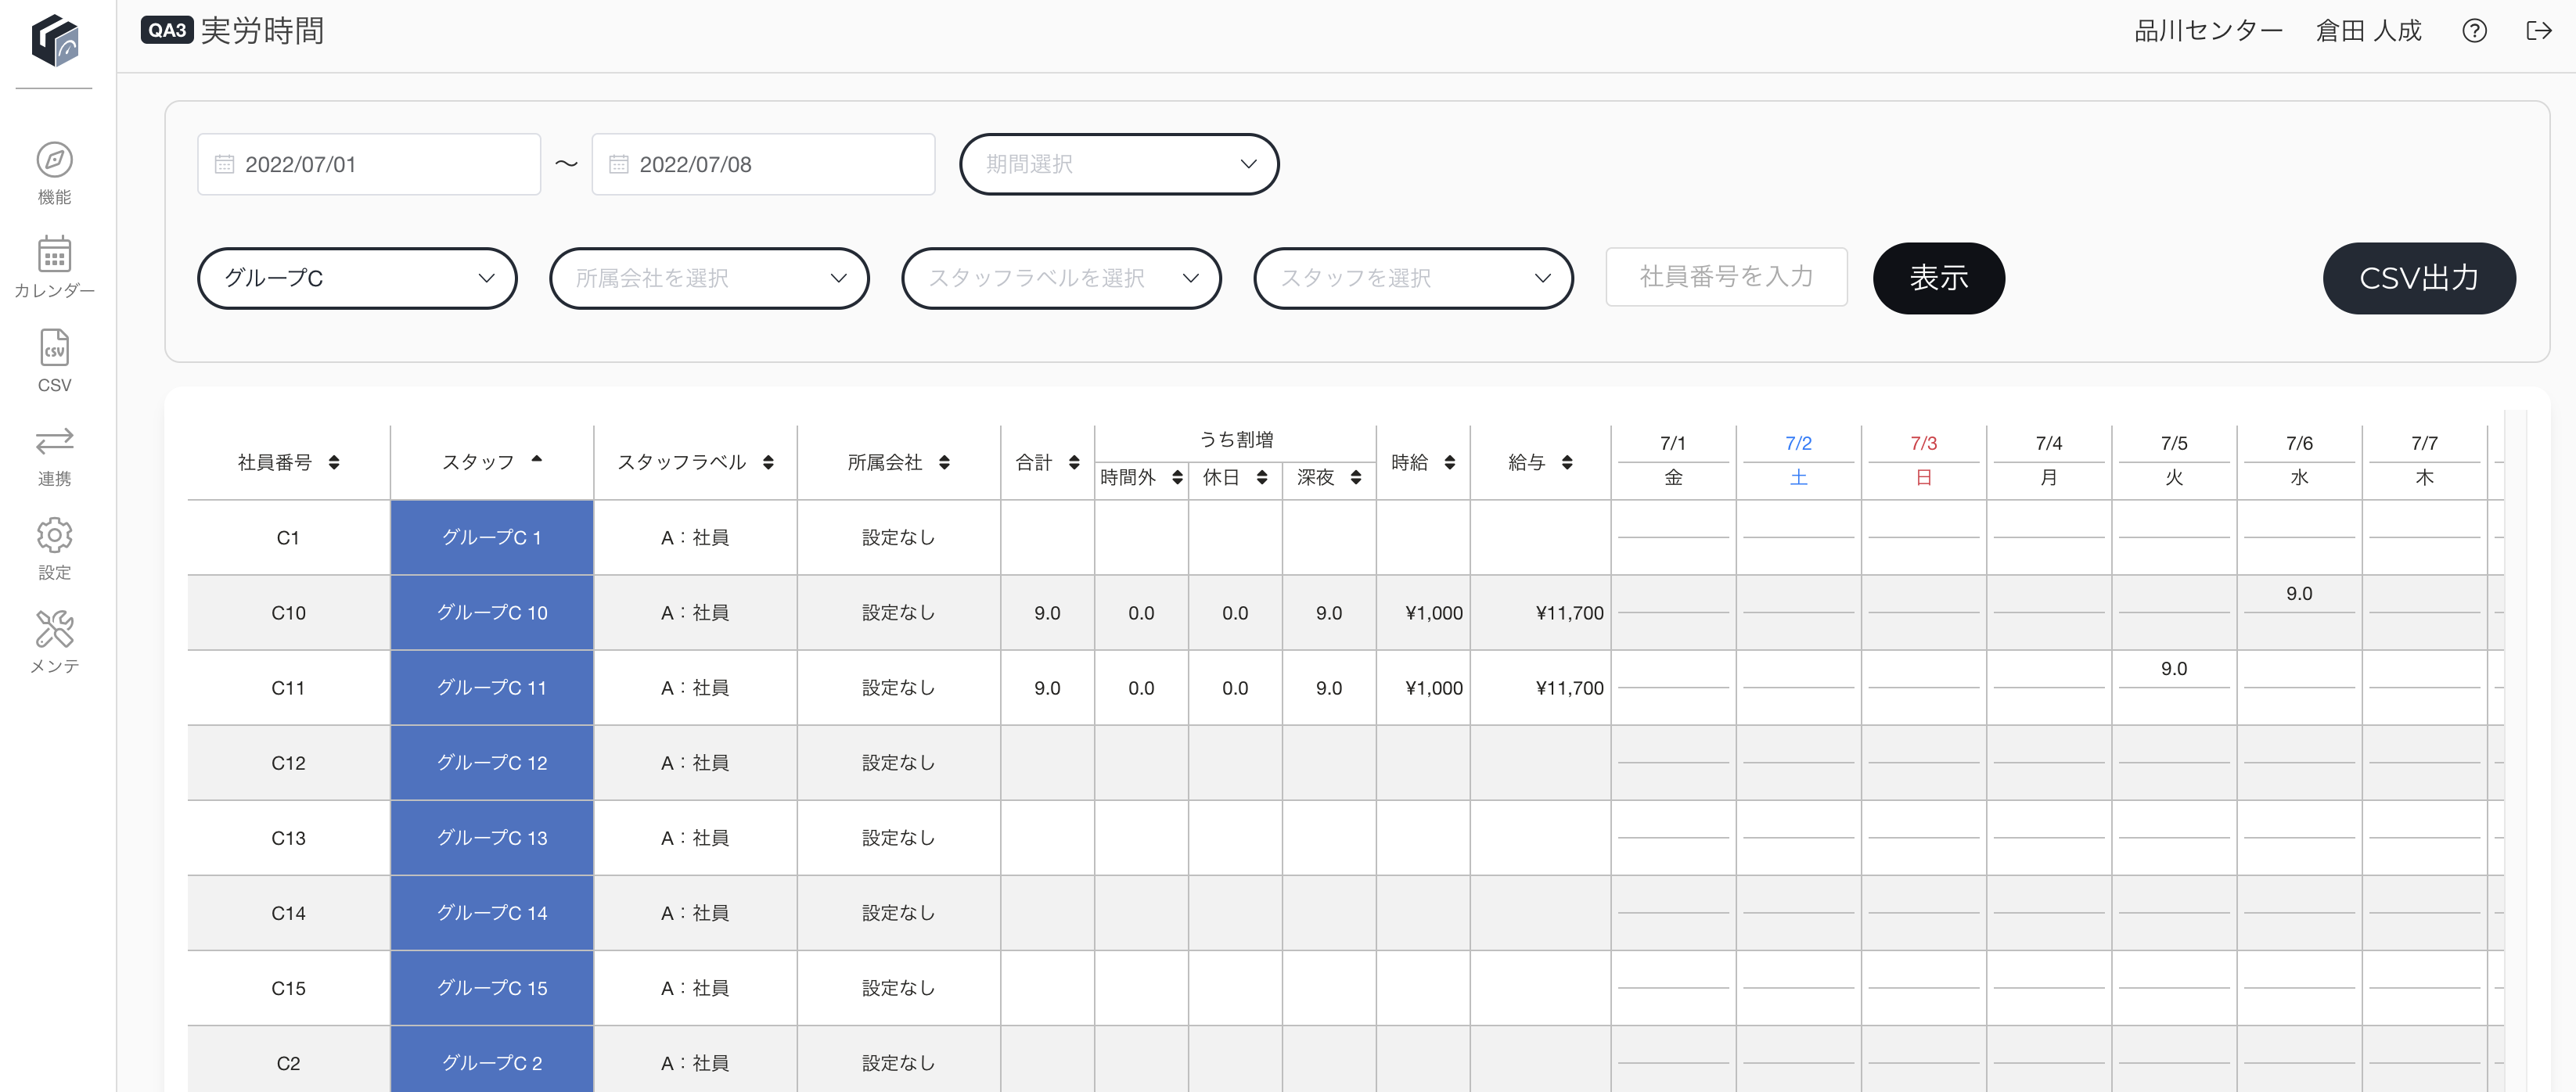This screenshot has width=2576, height=1092.
Task: Click the end date 2022/07/08 field
Action: pos(763,164)
